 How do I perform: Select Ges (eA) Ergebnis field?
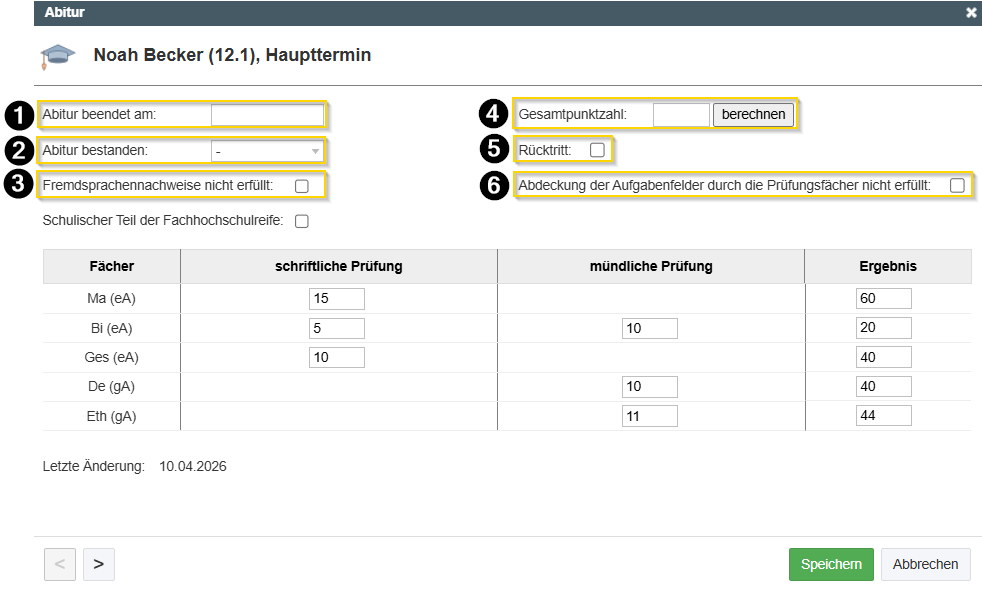point(883,358)
